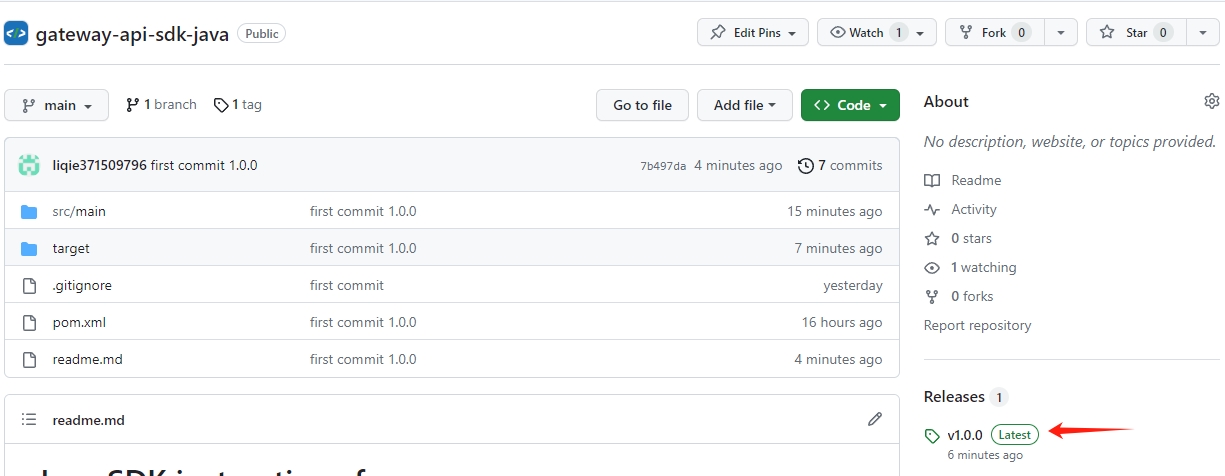The width and height of the screenshot is (1225, 476).
Task: Click the 15 minutes ago timestamp
Action: point(835,211)
